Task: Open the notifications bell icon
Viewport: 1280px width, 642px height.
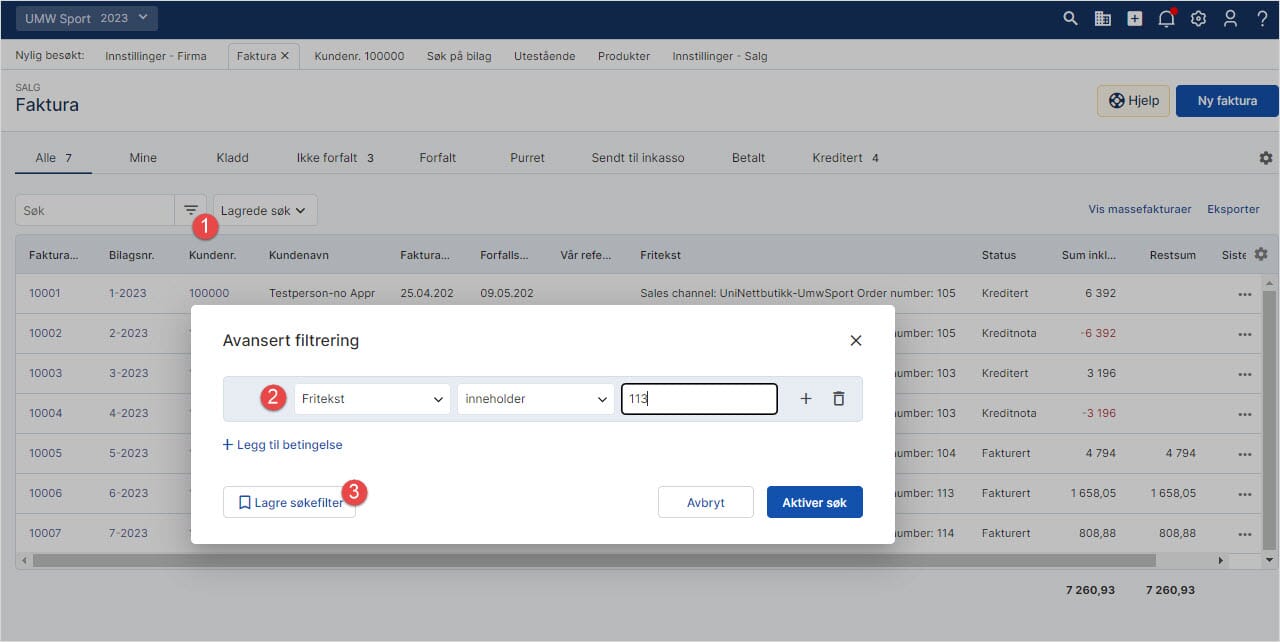Action: [x=1166, y=18]
